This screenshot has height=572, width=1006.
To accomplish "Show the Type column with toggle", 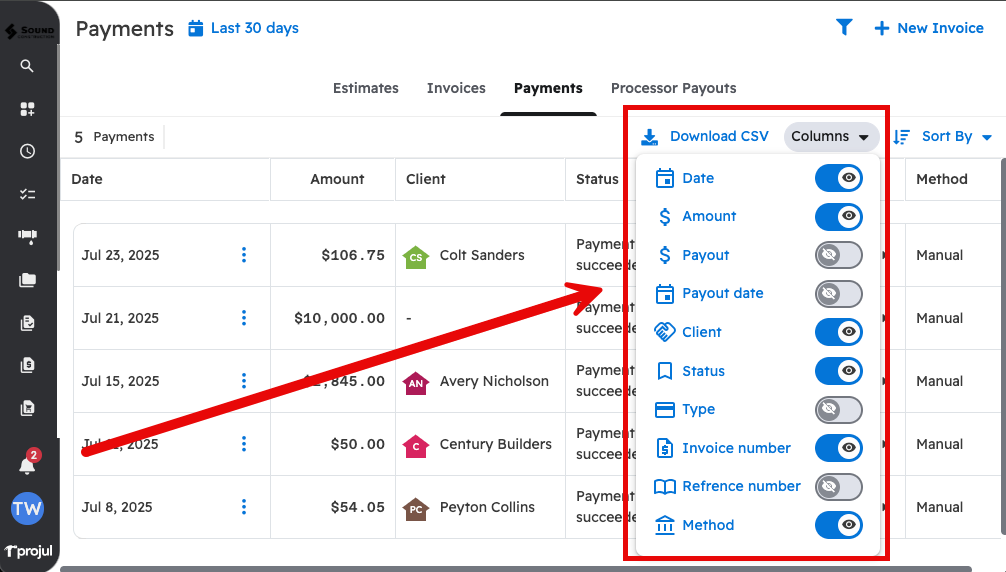I will pyautogui.click(x=838, y=409).
